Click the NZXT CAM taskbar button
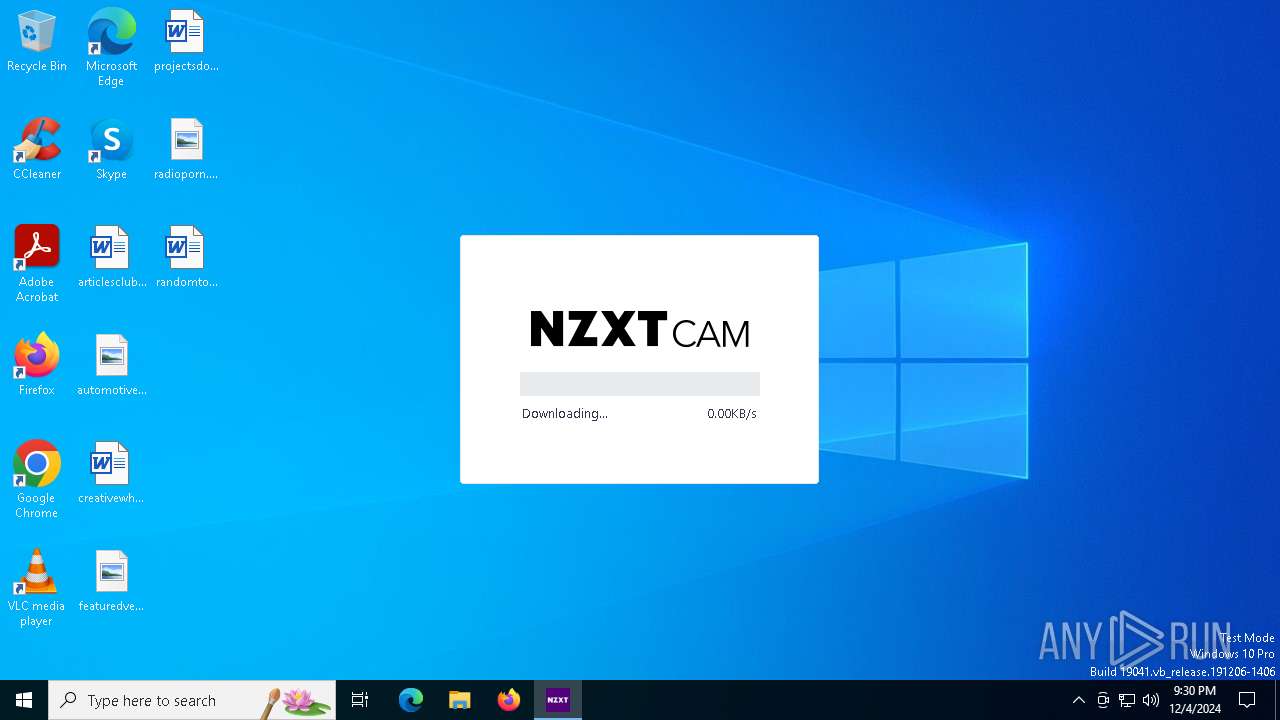This screenshot has width=1280, height=720. (x=558, y=700)
